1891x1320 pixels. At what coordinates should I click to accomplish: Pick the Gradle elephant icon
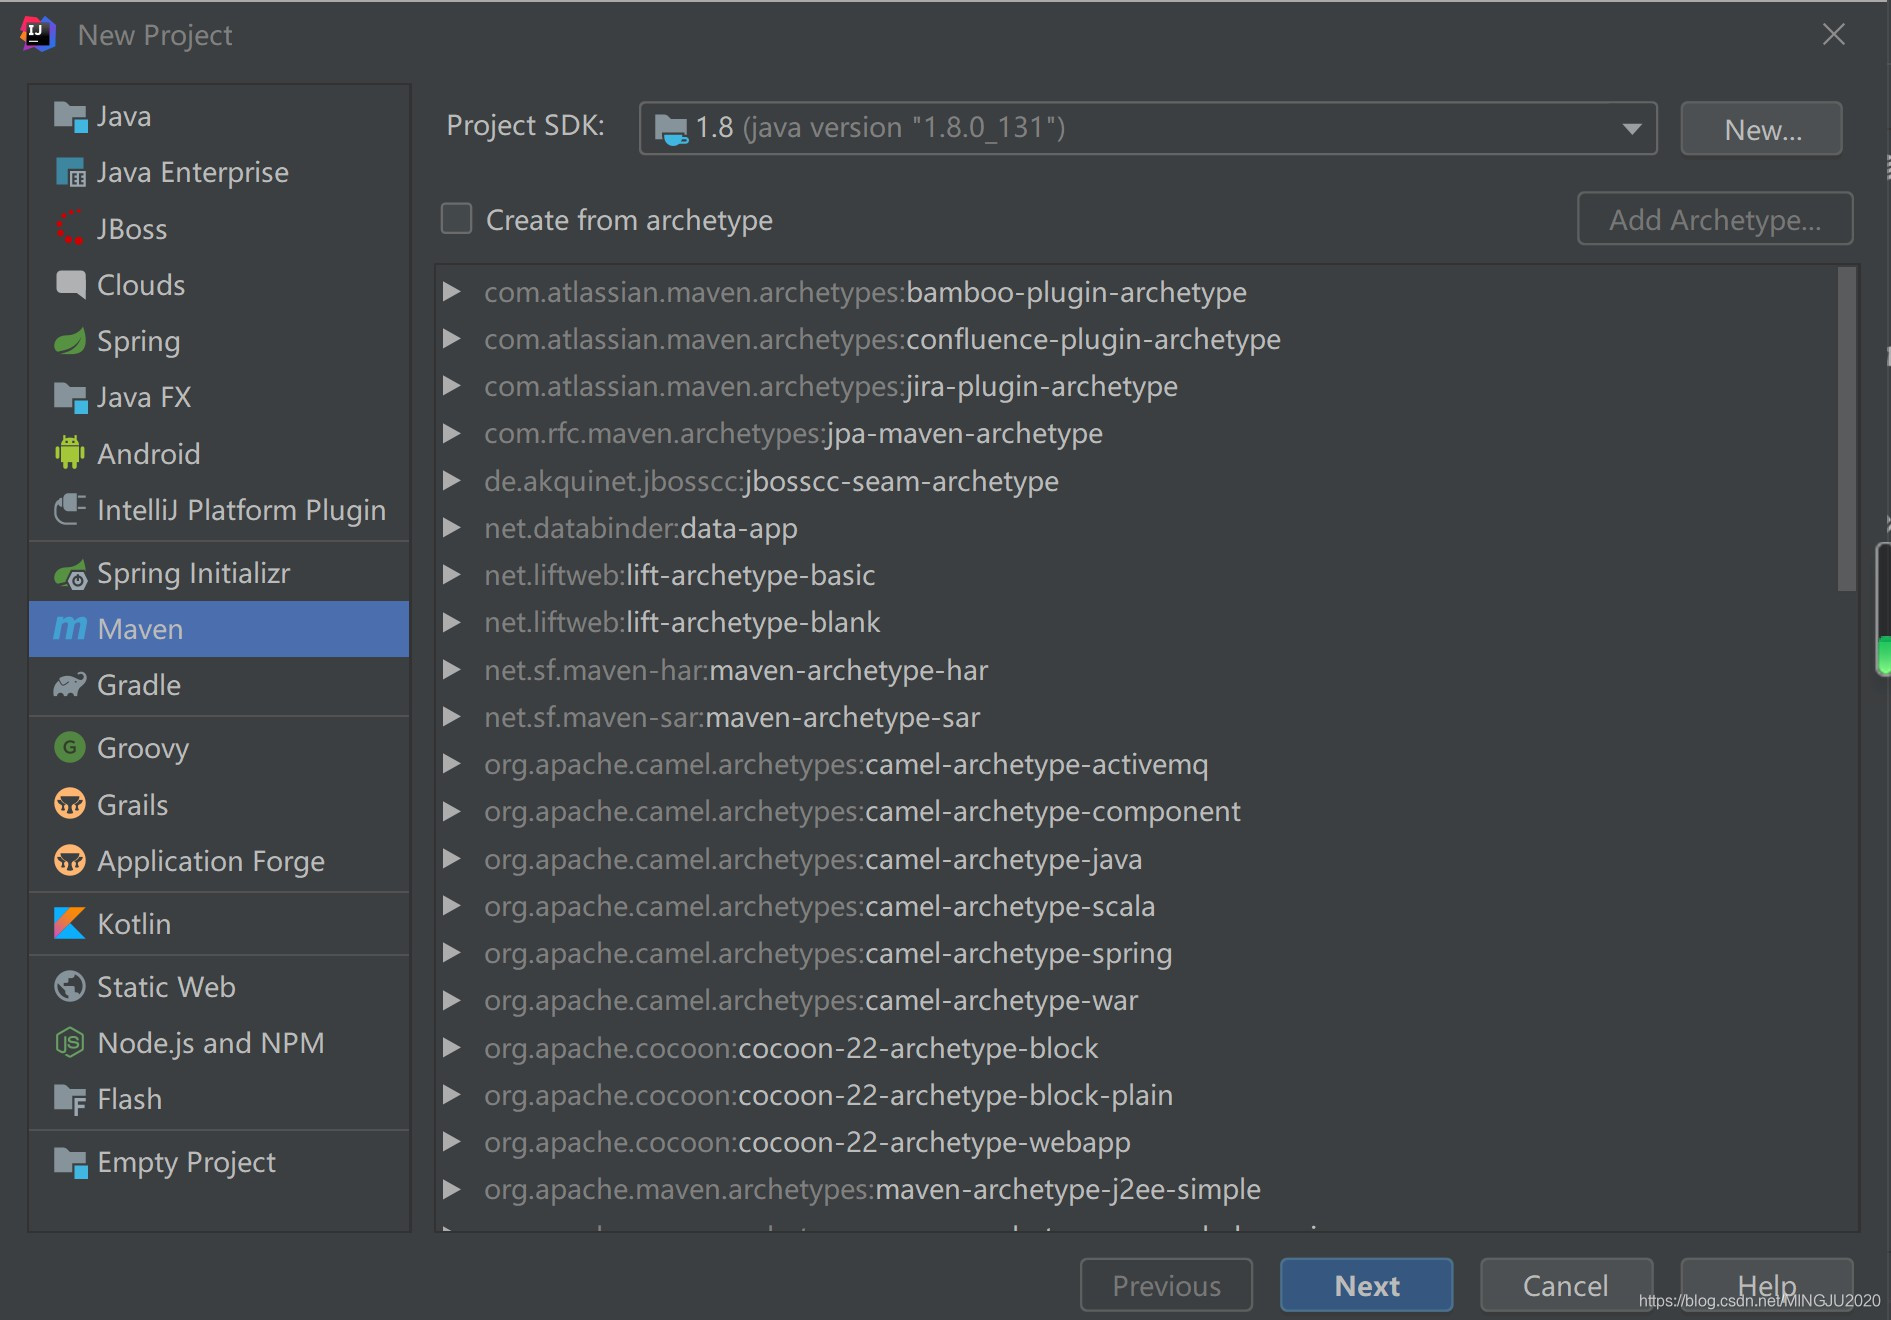[70, 685]
